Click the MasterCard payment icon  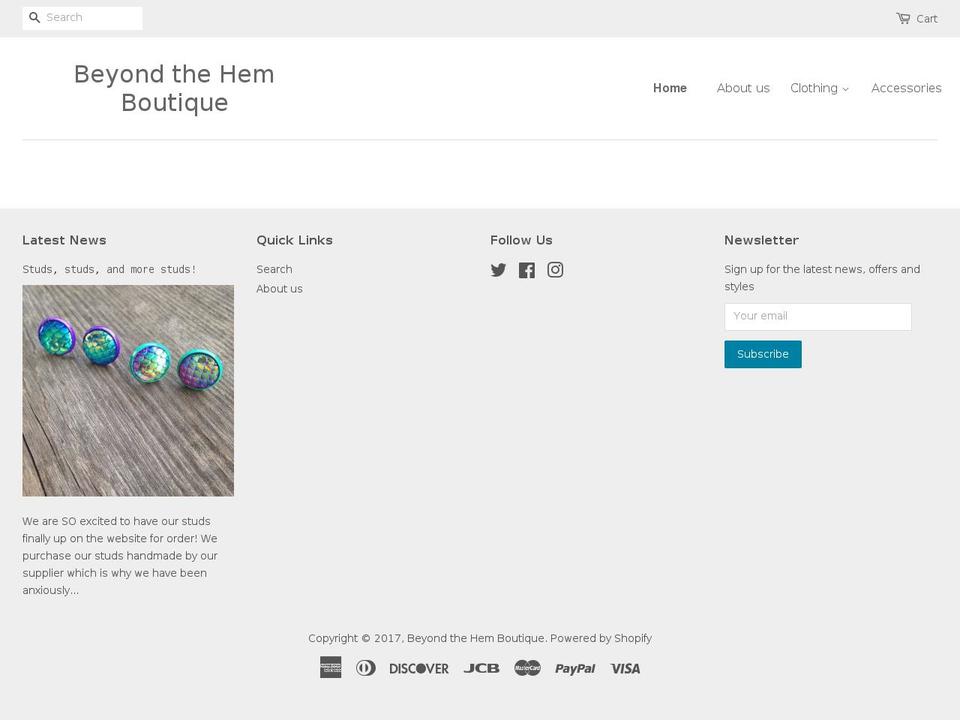(x=528, y=667)
